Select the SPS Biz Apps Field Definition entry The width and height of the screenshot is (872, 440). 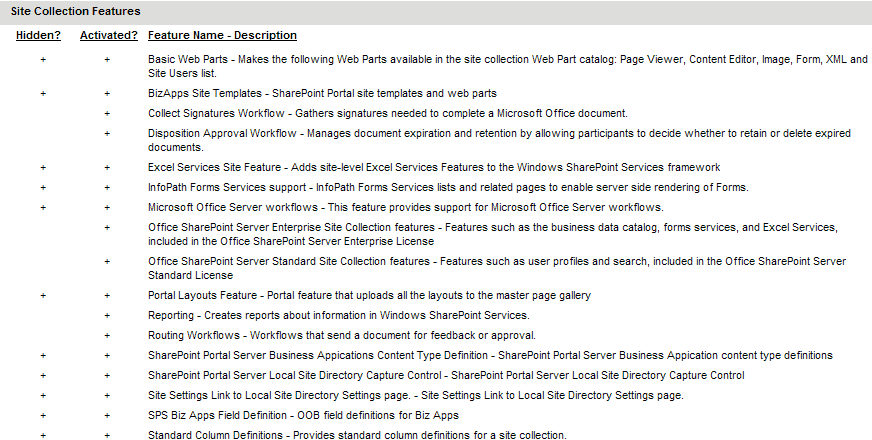click(305, 415)
